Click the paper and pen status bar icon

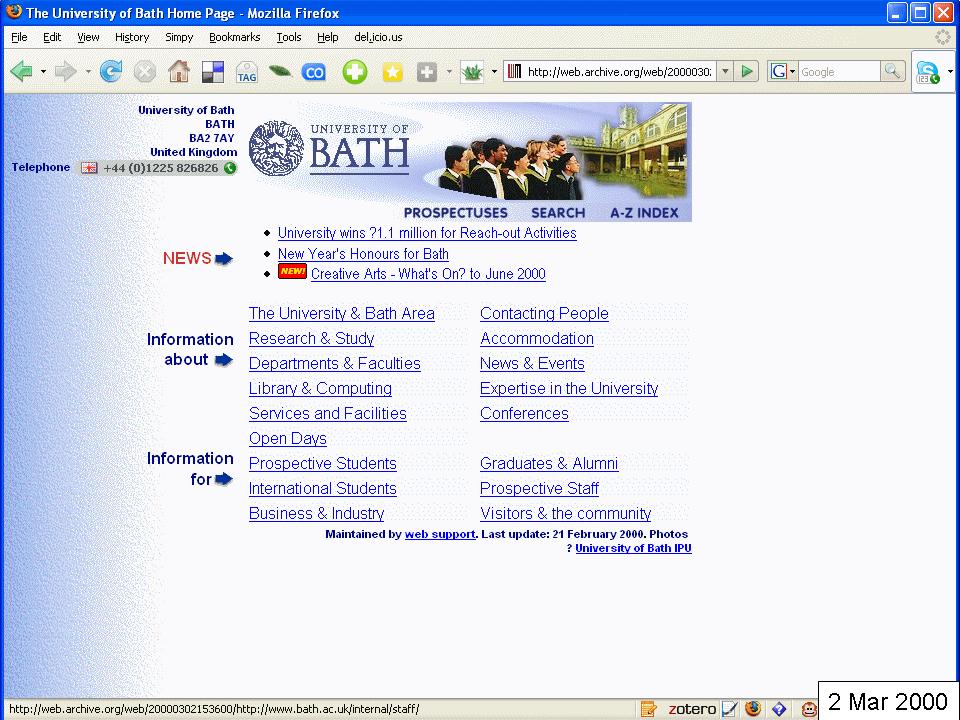point(729,709)
